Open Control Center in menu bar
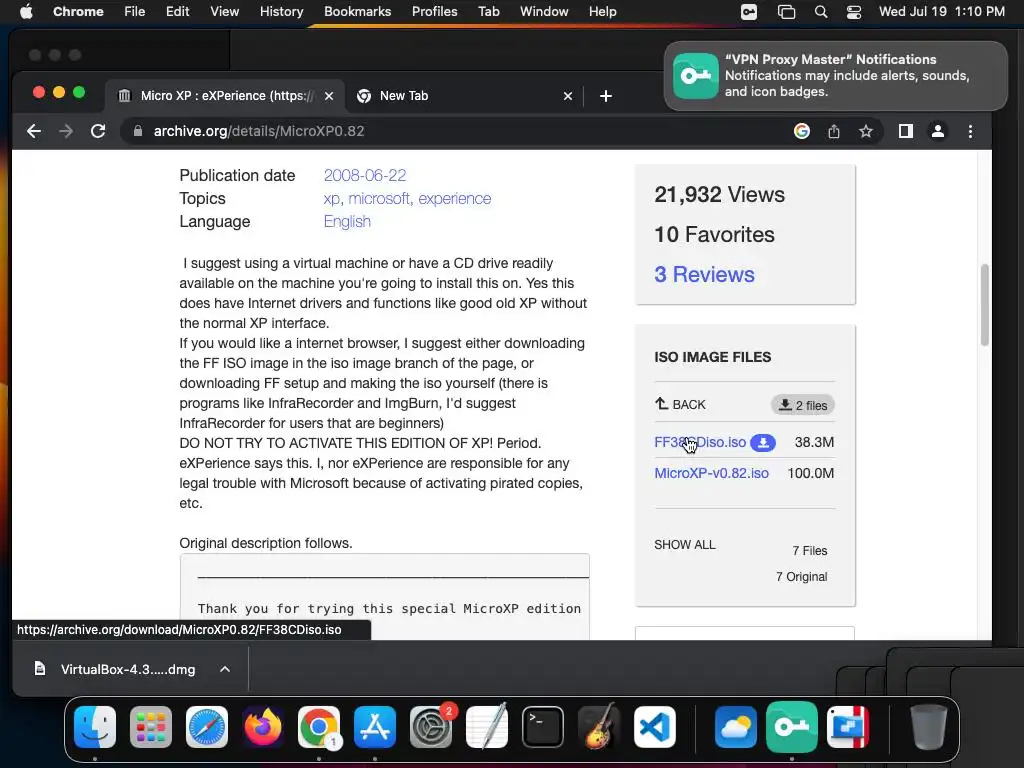Screen dimensions: 1024x768 coord(854,12)
